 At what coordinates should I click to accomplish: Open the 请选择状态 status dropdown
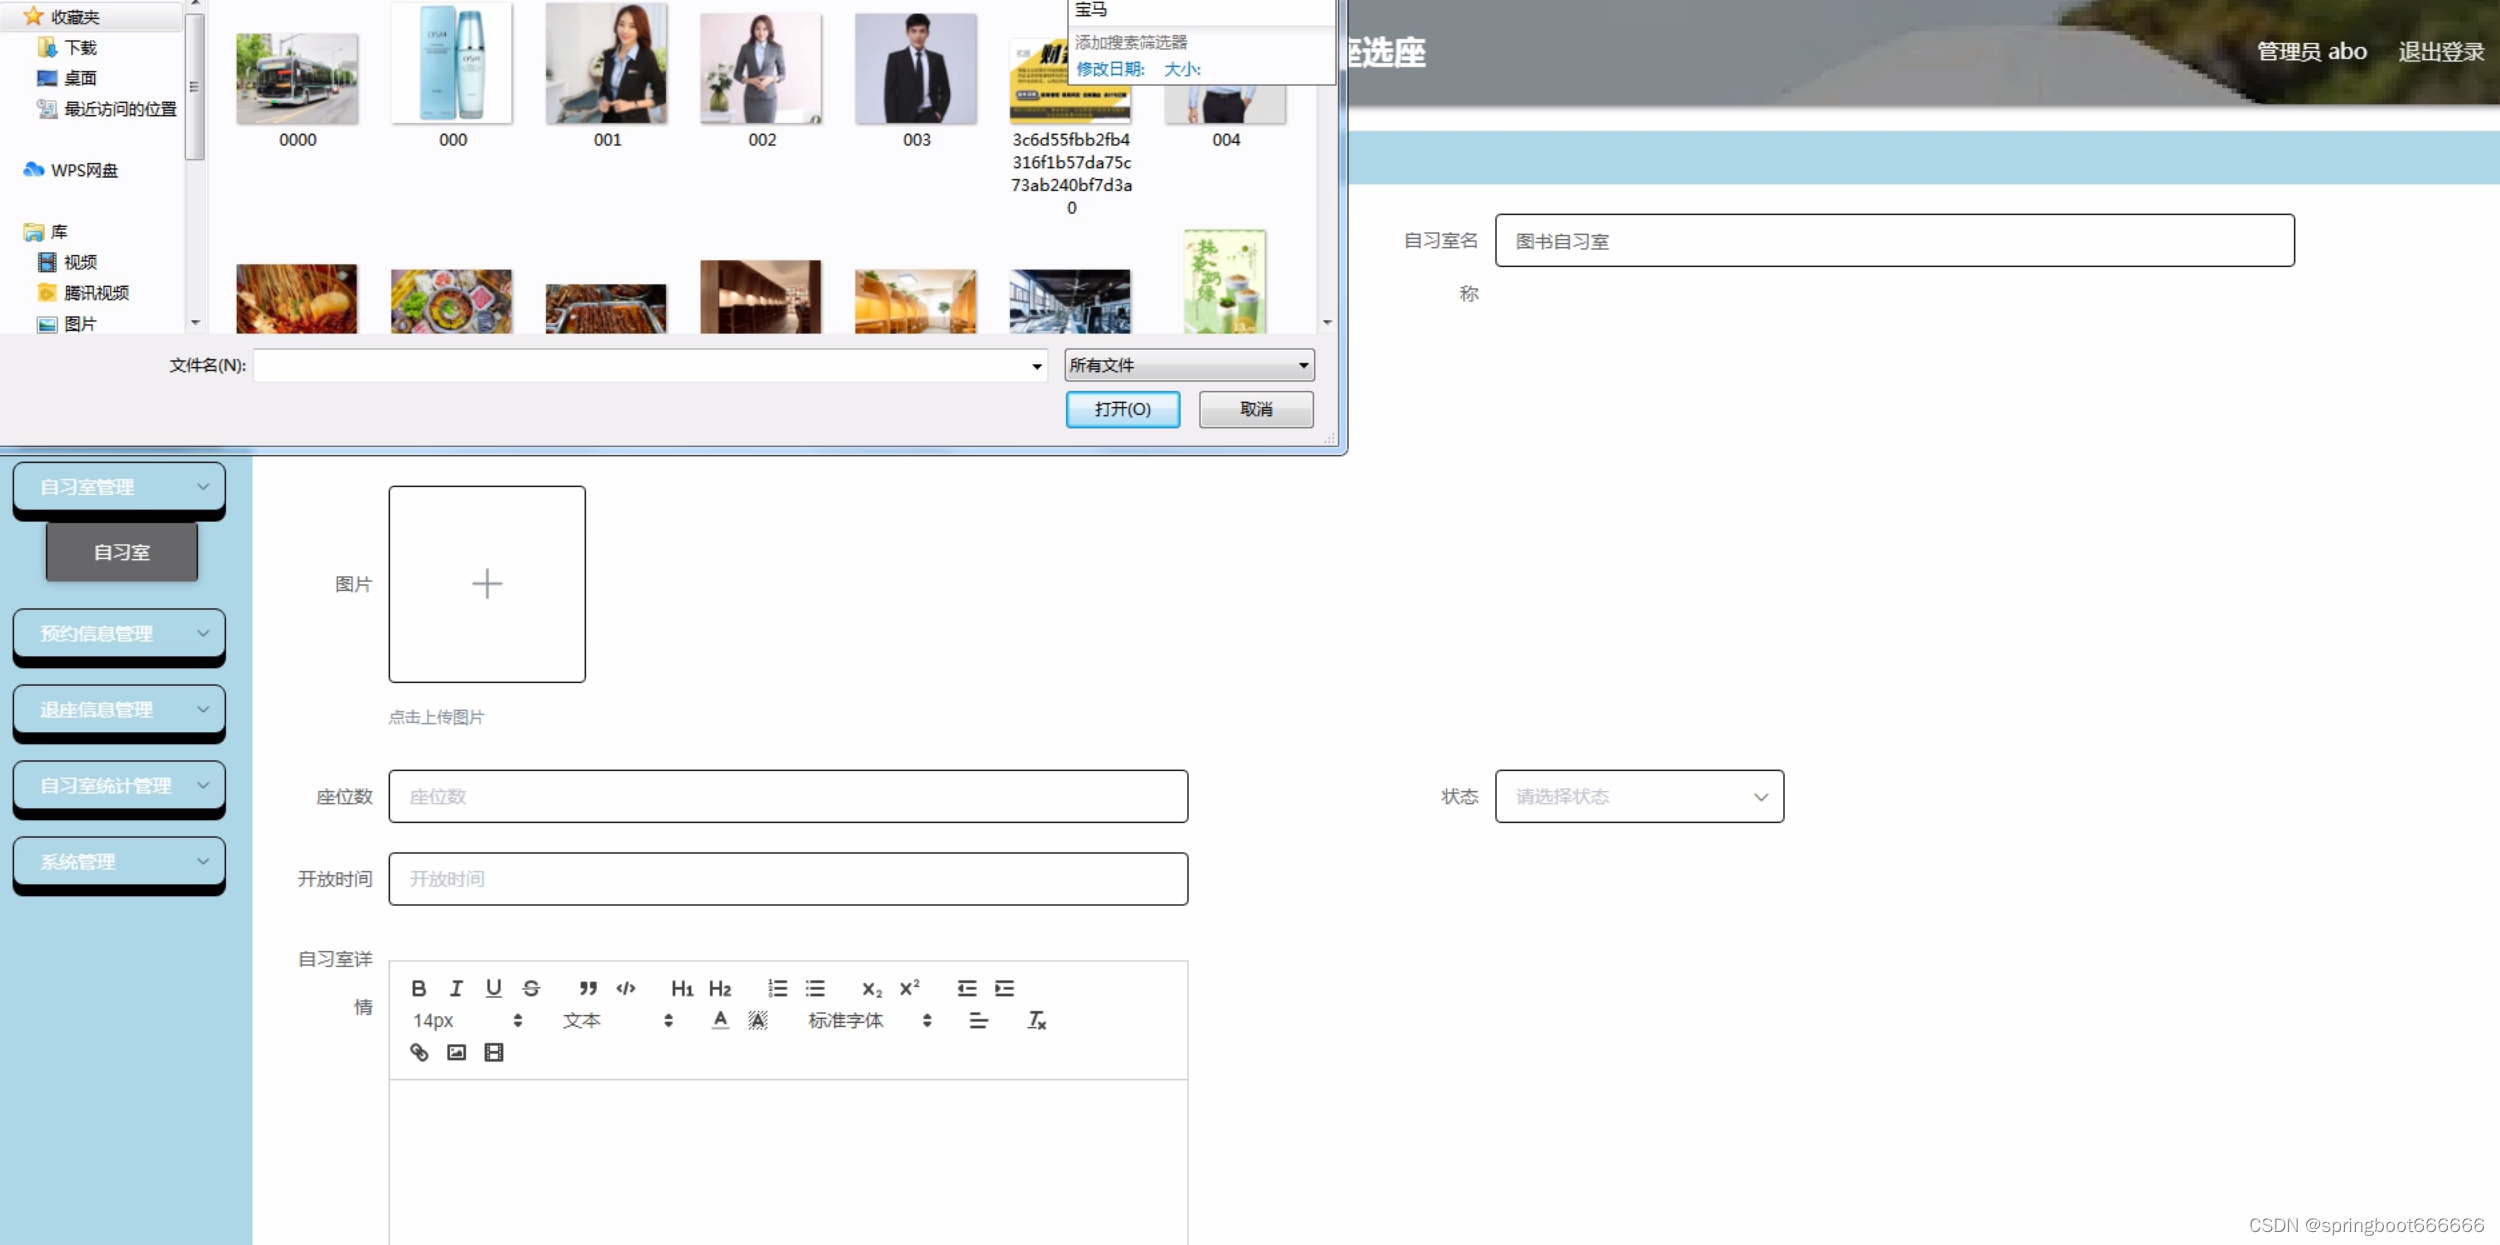point(1639,796)
